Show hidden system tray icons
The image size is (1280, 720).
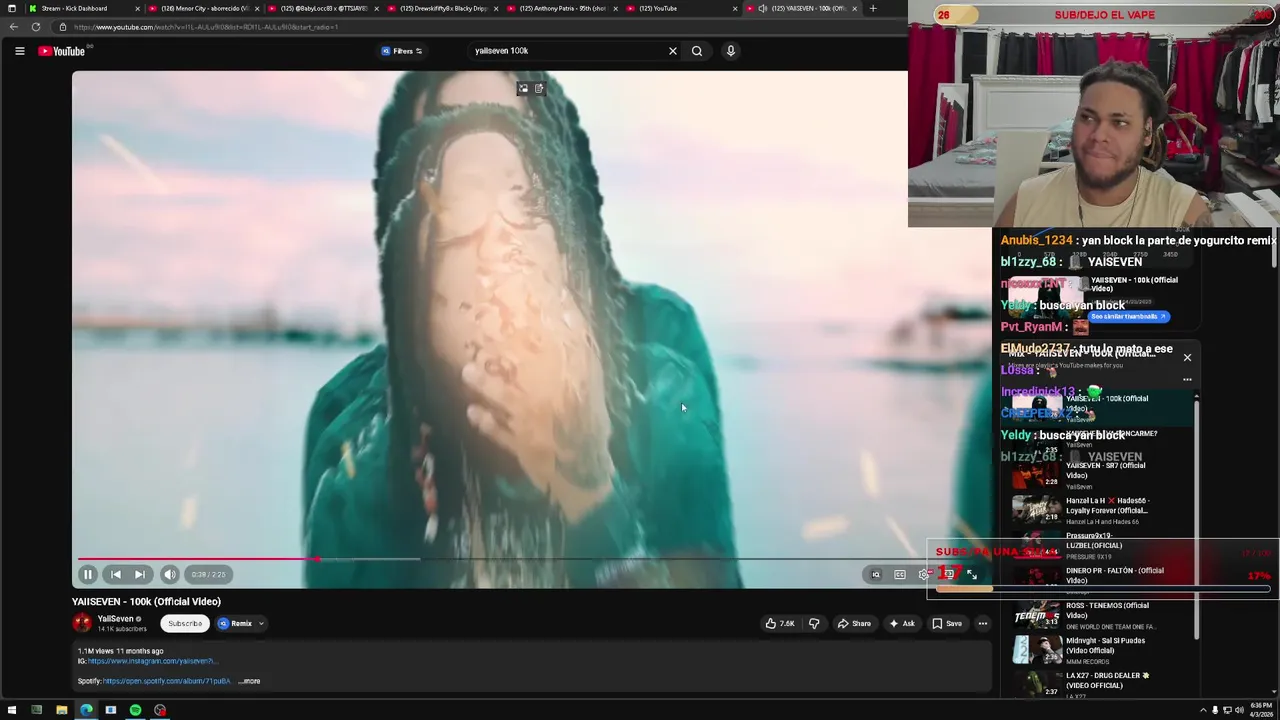pos(1203,710)
